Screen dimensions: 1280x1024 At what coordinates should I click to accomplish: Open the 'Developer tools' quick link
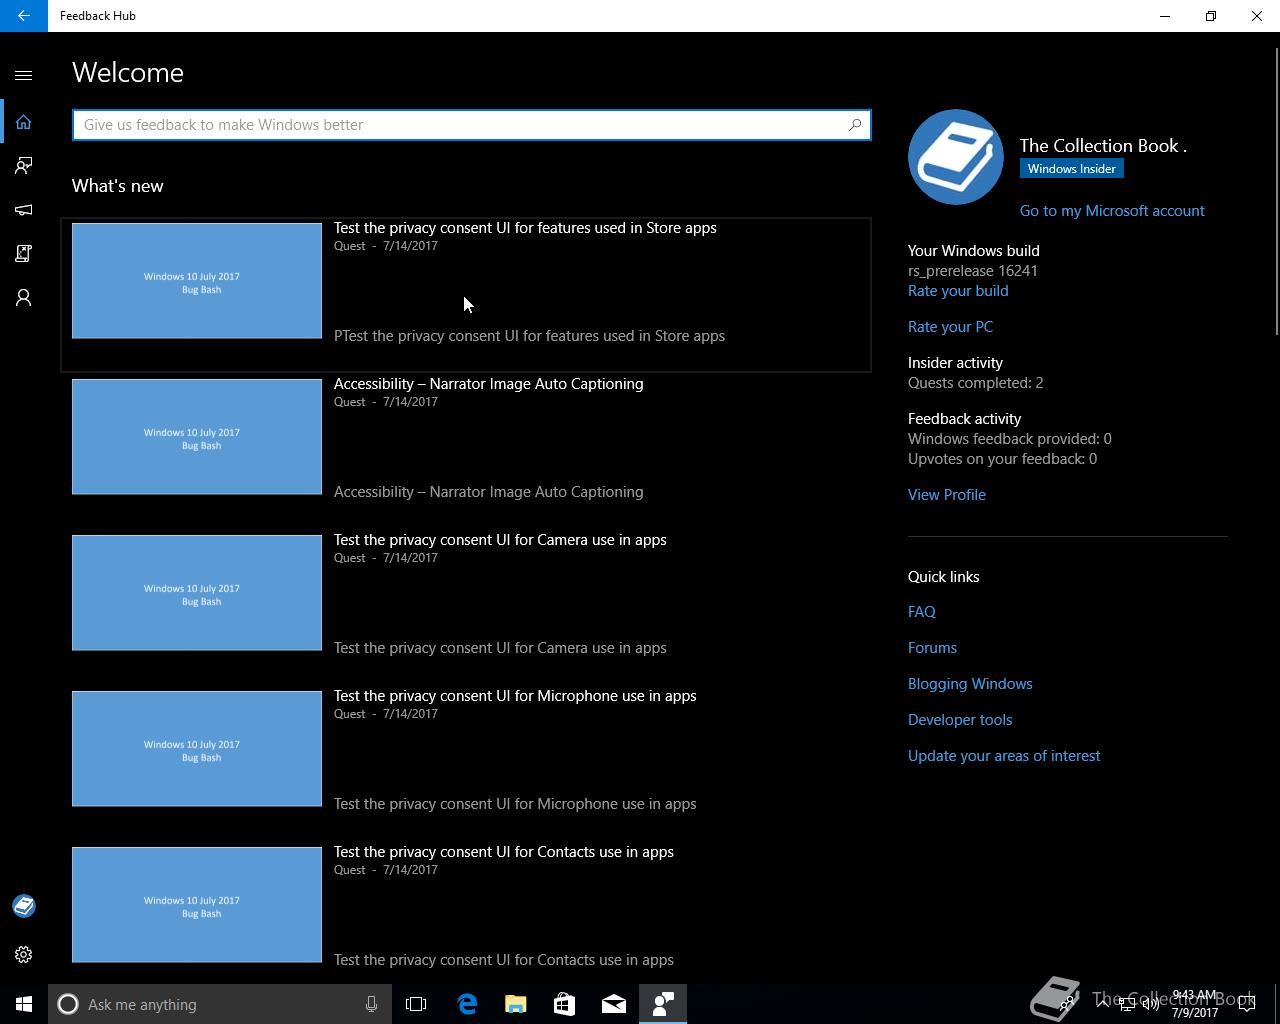click(960, 720)
